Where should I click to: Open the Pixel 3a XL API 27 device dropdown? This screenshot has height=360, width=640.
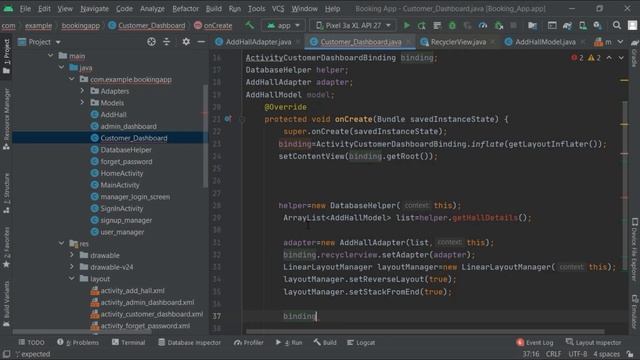click(353, 25)
